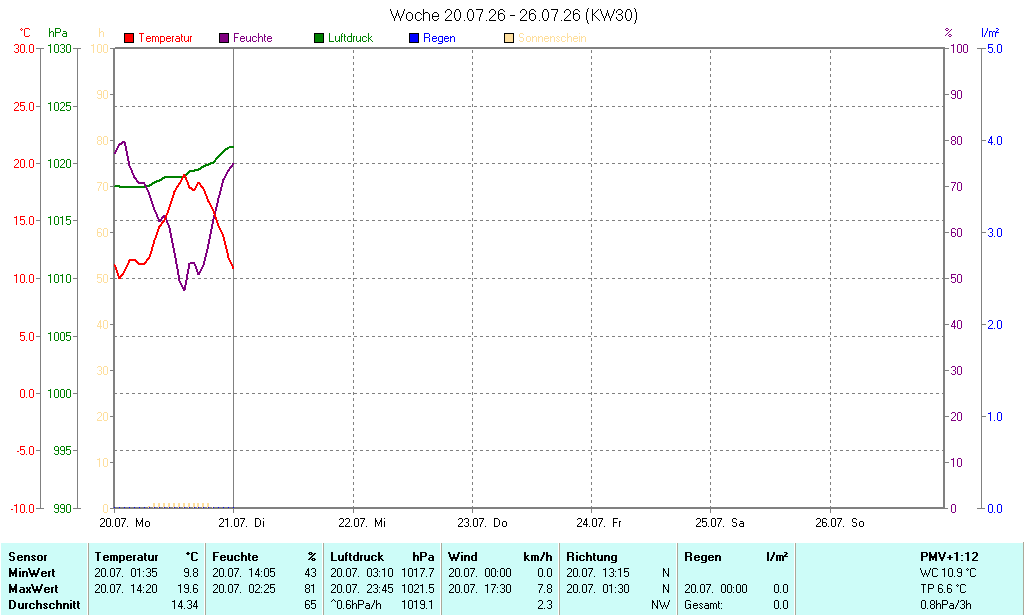Click the 26.07. So date label
Viewport: 1024px width, 615px height.
(840, 522)
